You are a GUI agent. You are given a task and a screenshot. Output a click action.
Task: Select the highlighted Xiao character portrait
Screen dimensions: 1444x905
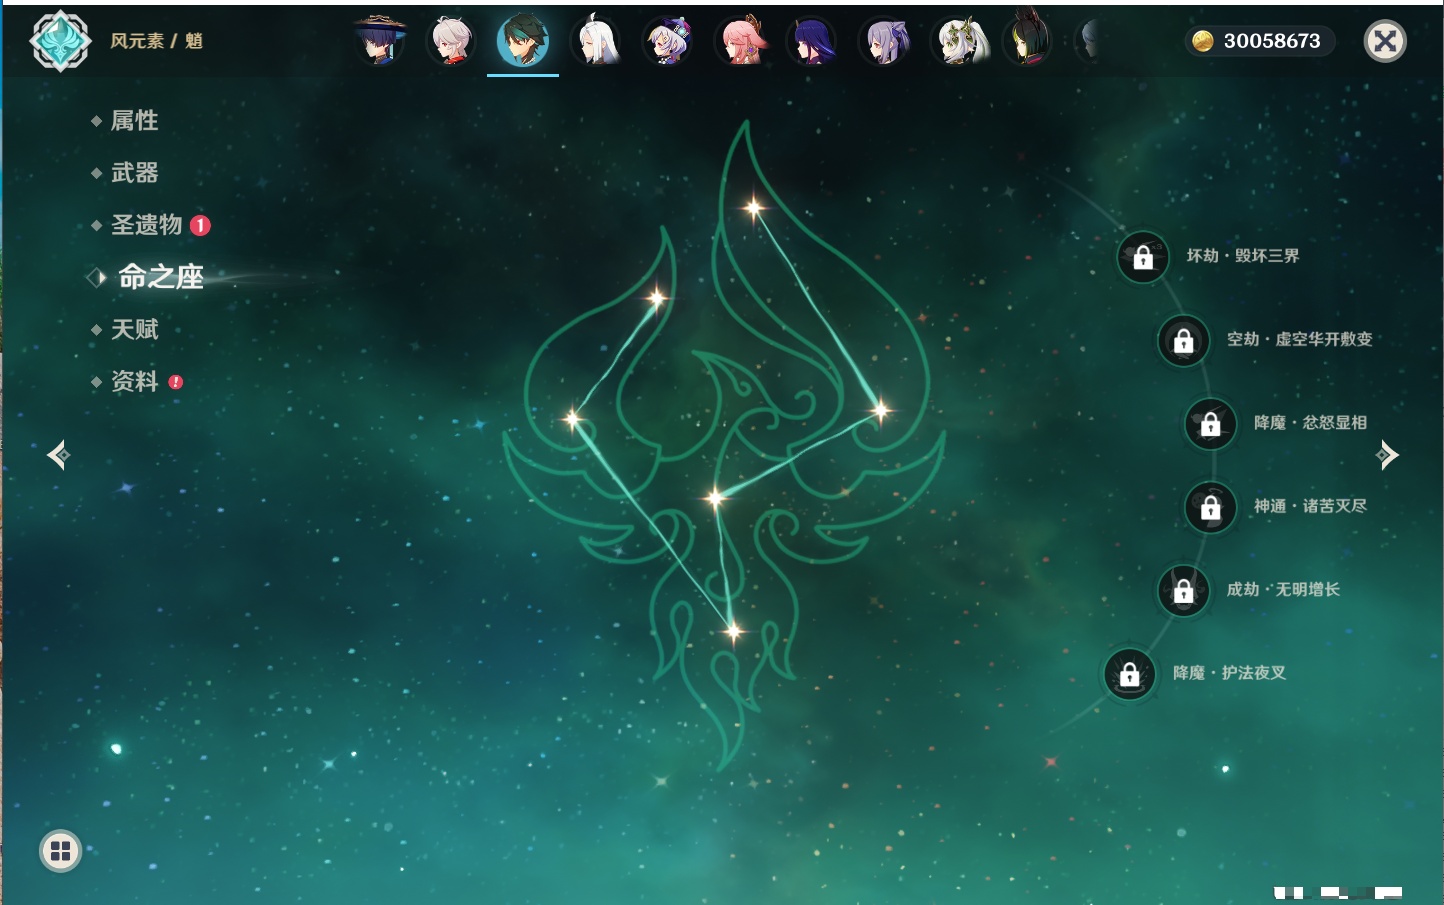click(x=523, y=40)
